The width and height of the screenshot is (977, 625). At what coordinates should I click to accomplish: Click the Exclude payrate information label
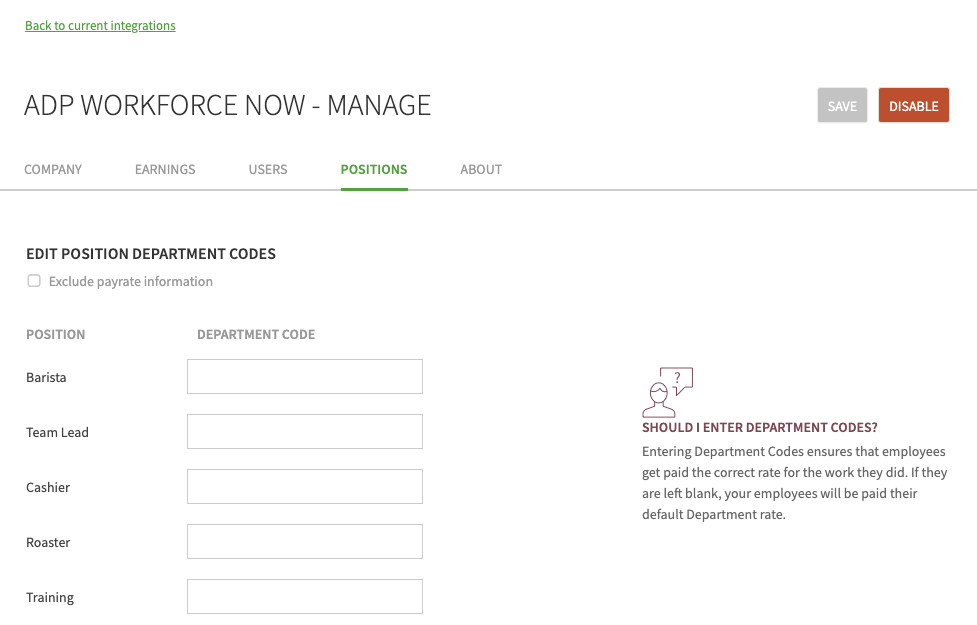pyautogui.click(x=131, y=282)
